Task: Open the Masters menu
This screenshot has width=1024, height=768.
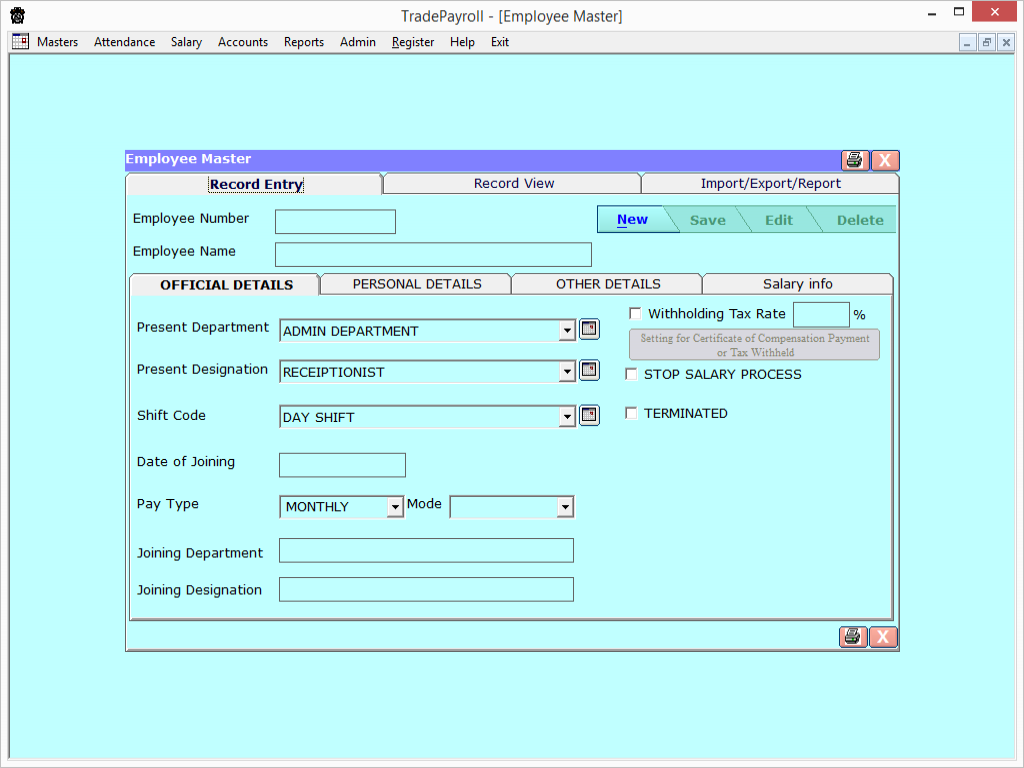Action: coord(57,42)
